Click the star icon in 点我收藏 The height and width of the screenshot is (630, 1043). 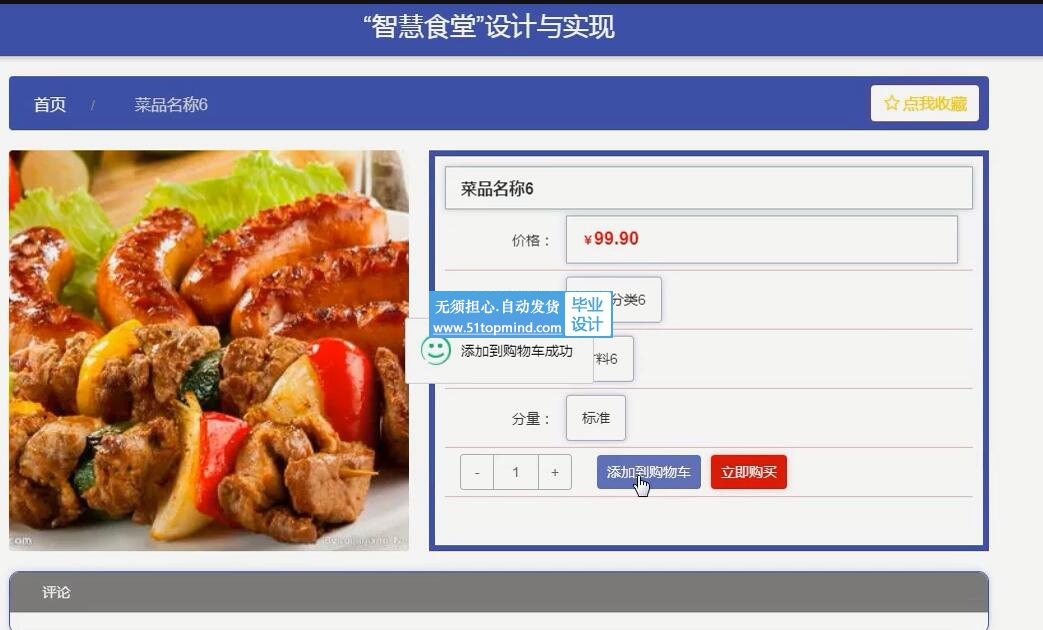click(891, 103)
